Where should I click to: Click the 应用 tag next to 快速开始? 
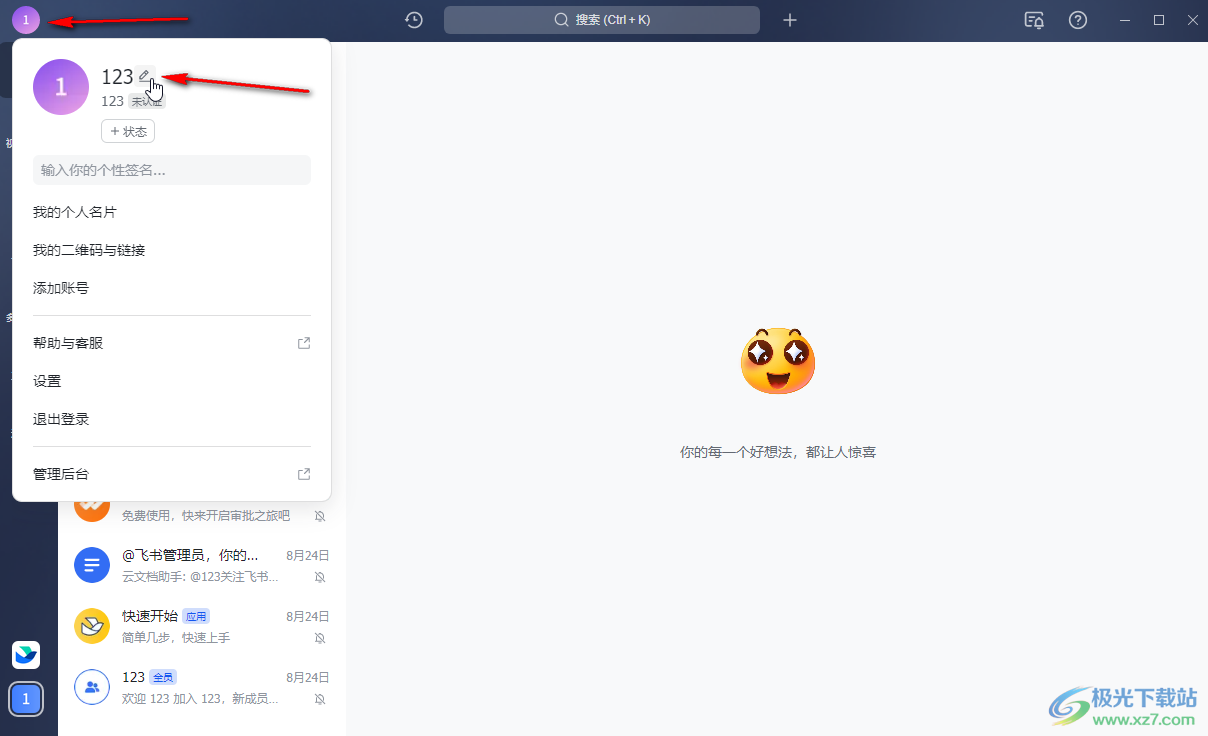196,616
